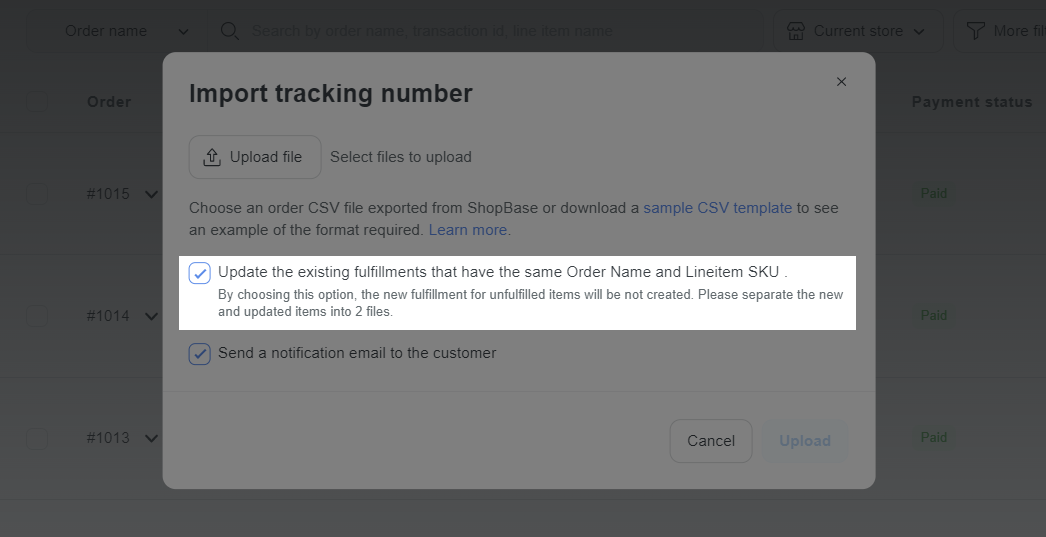Click the Upload button
The width and height of the screenshot is (1046, 537).
coord(805,441)
